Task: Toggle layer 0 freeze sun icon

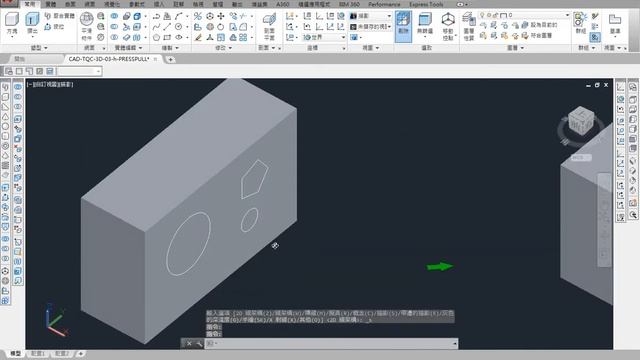Action: point(489,15)
